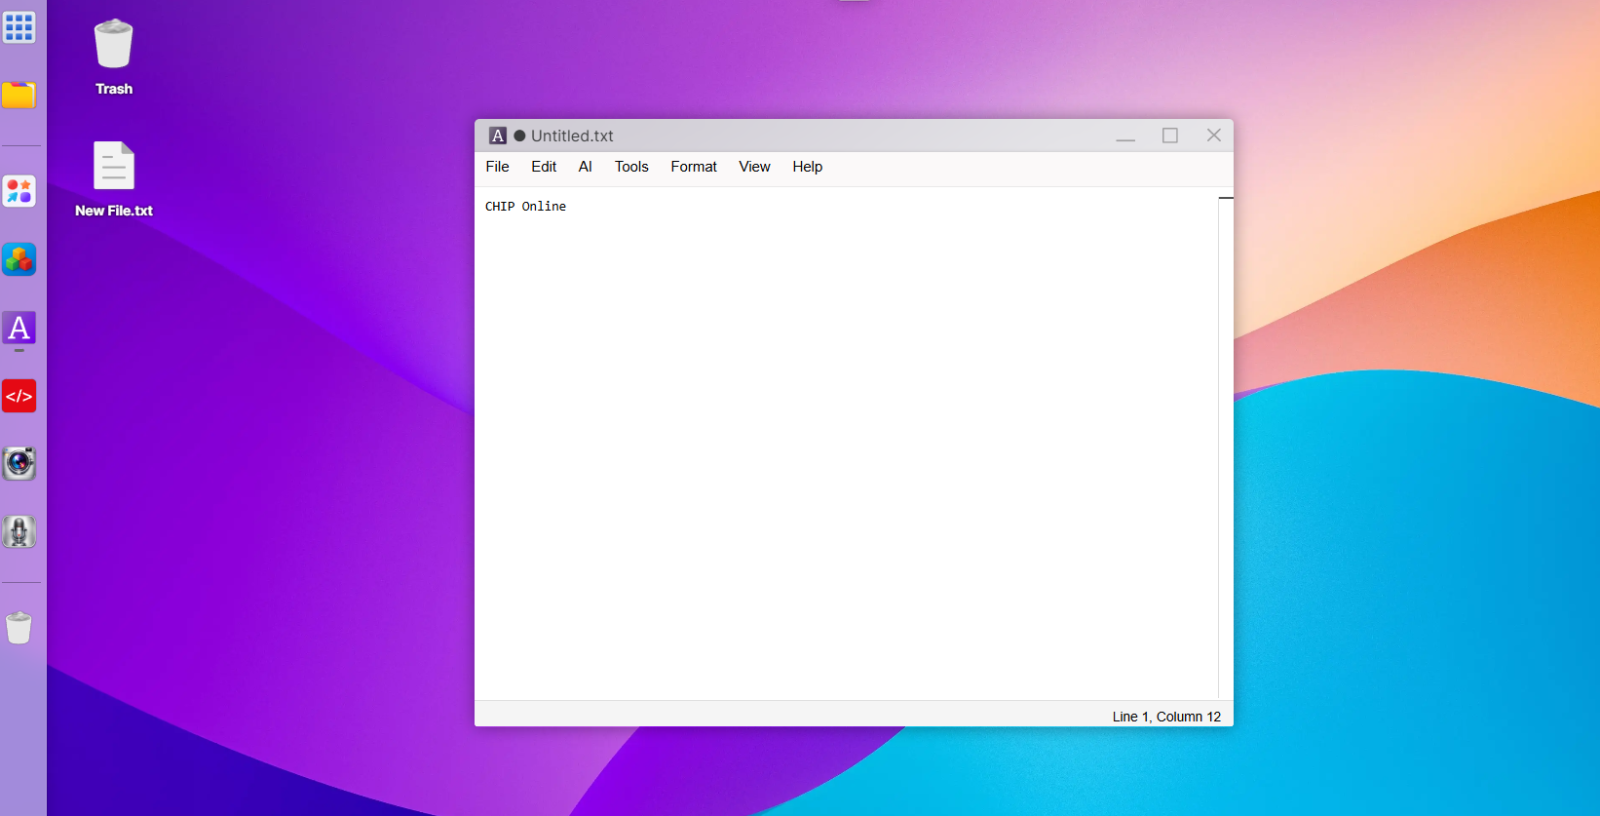Open the camera app in dock
Screen dimensions: 1600x816
[19, 464]
